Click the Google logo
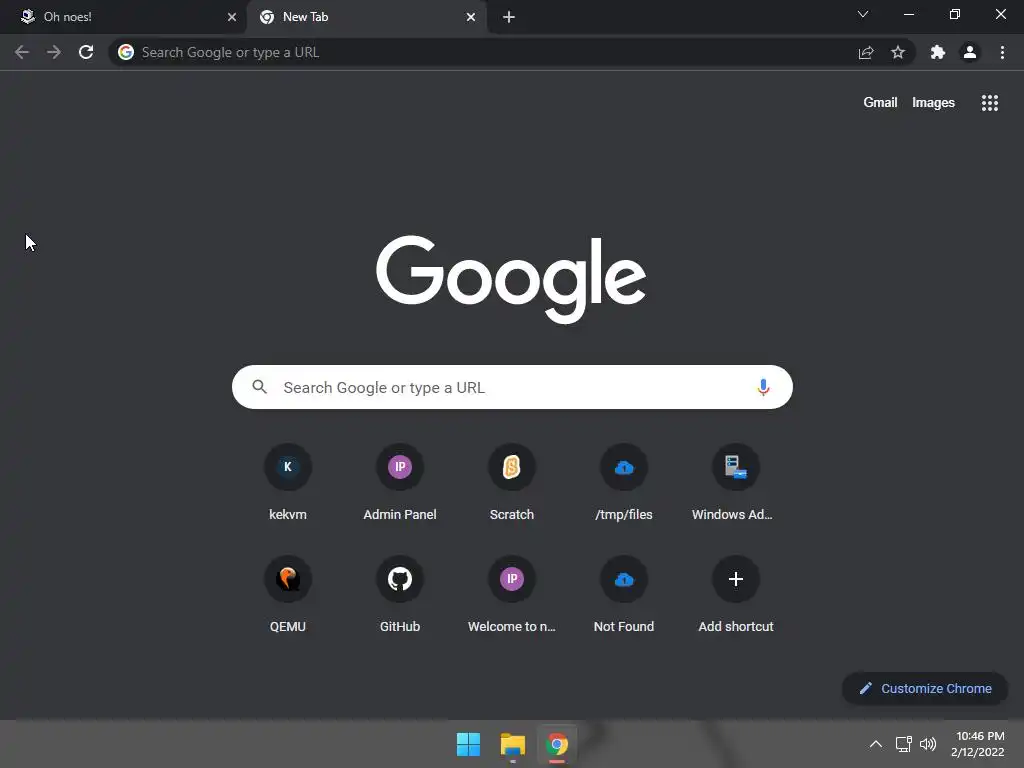Screen dimensions: 1024x768 pos(511,279)
